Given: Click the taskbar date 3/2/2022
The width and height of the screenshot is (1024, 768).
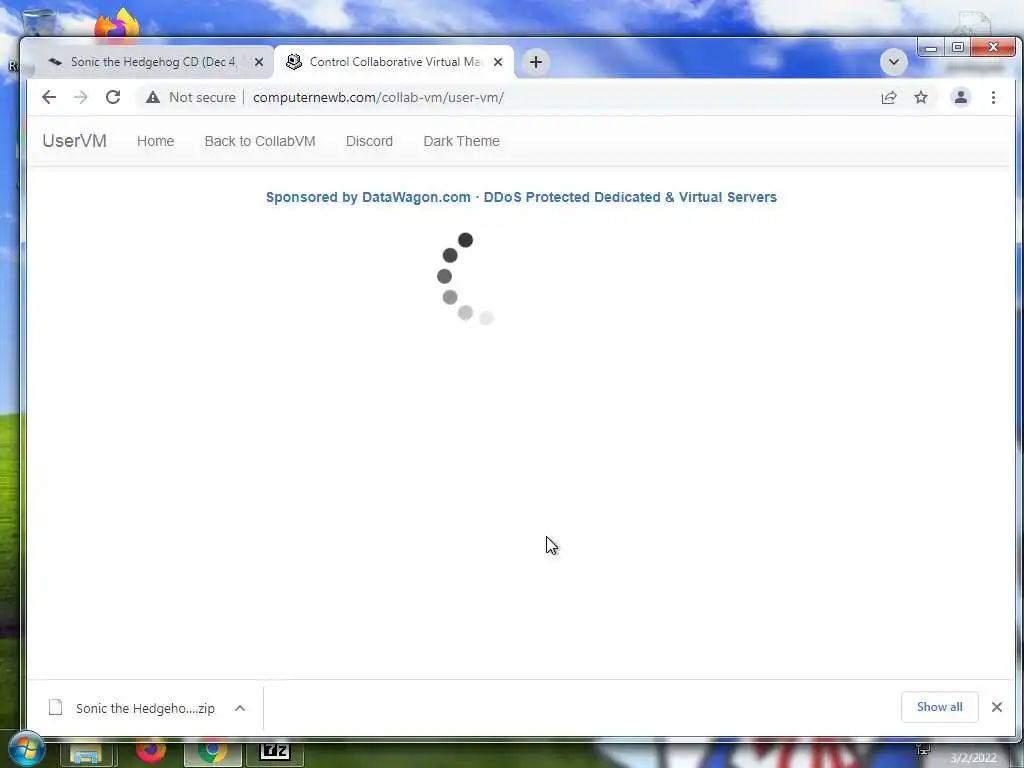Looking at the screenshot, I should pos(974,758).
